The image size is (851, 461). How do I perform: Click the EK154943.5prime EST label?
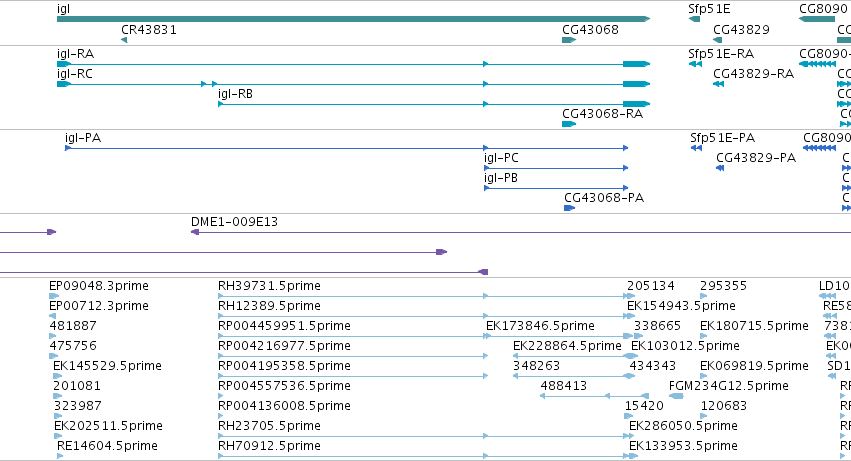681,306
